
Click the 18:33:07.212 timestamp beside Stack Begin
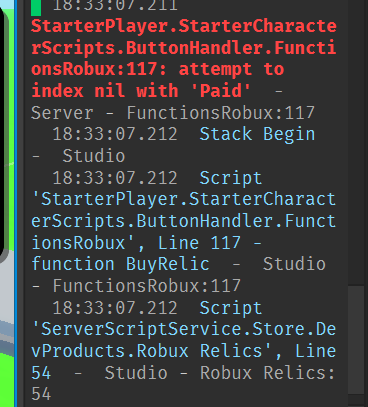pos(115,134)
